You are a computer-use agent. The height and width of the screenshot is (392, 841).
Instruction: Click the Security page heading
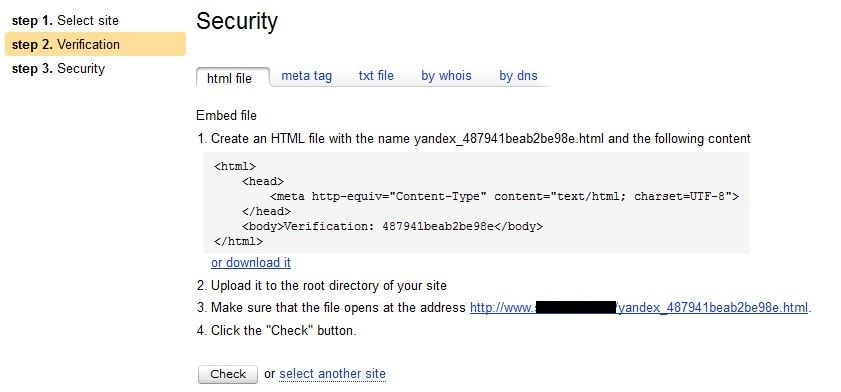[x=237, y=21]
